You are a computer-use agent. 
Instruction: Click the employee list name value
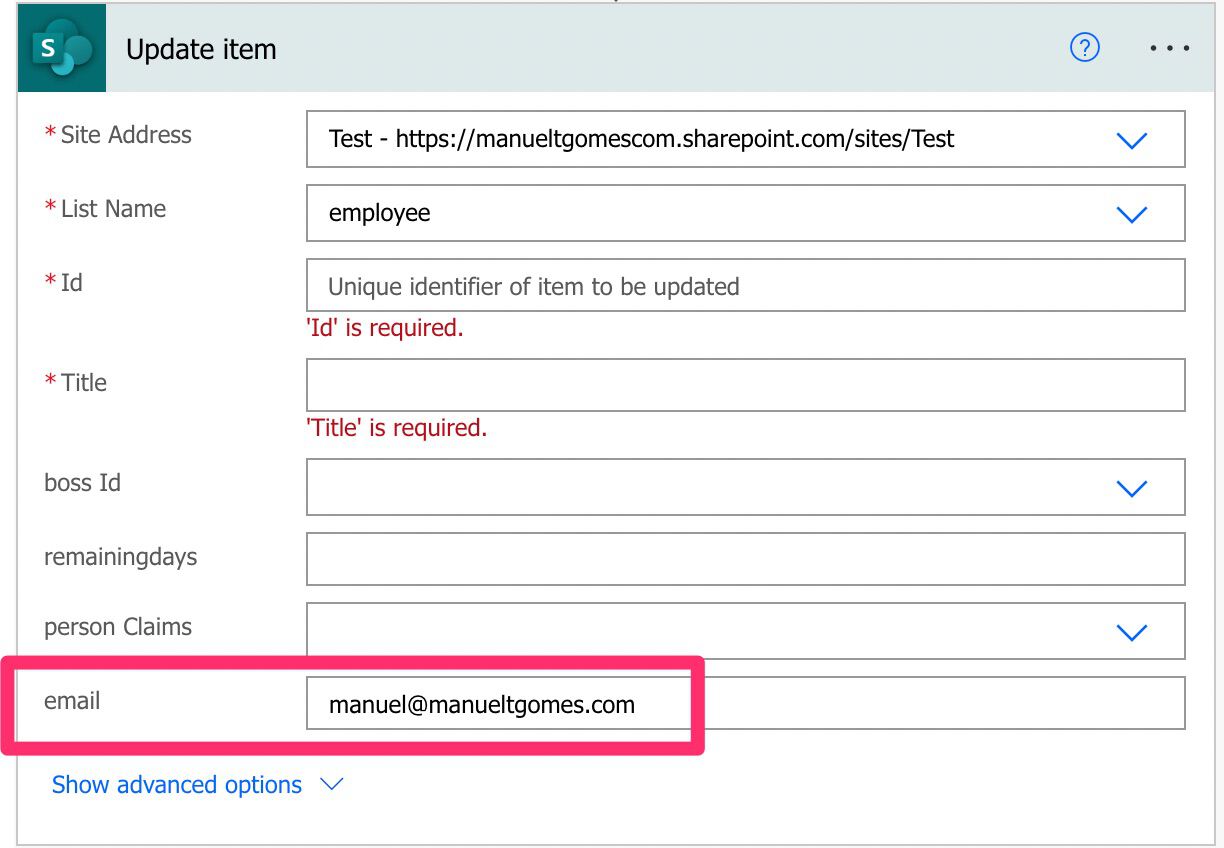click(380, 214)
